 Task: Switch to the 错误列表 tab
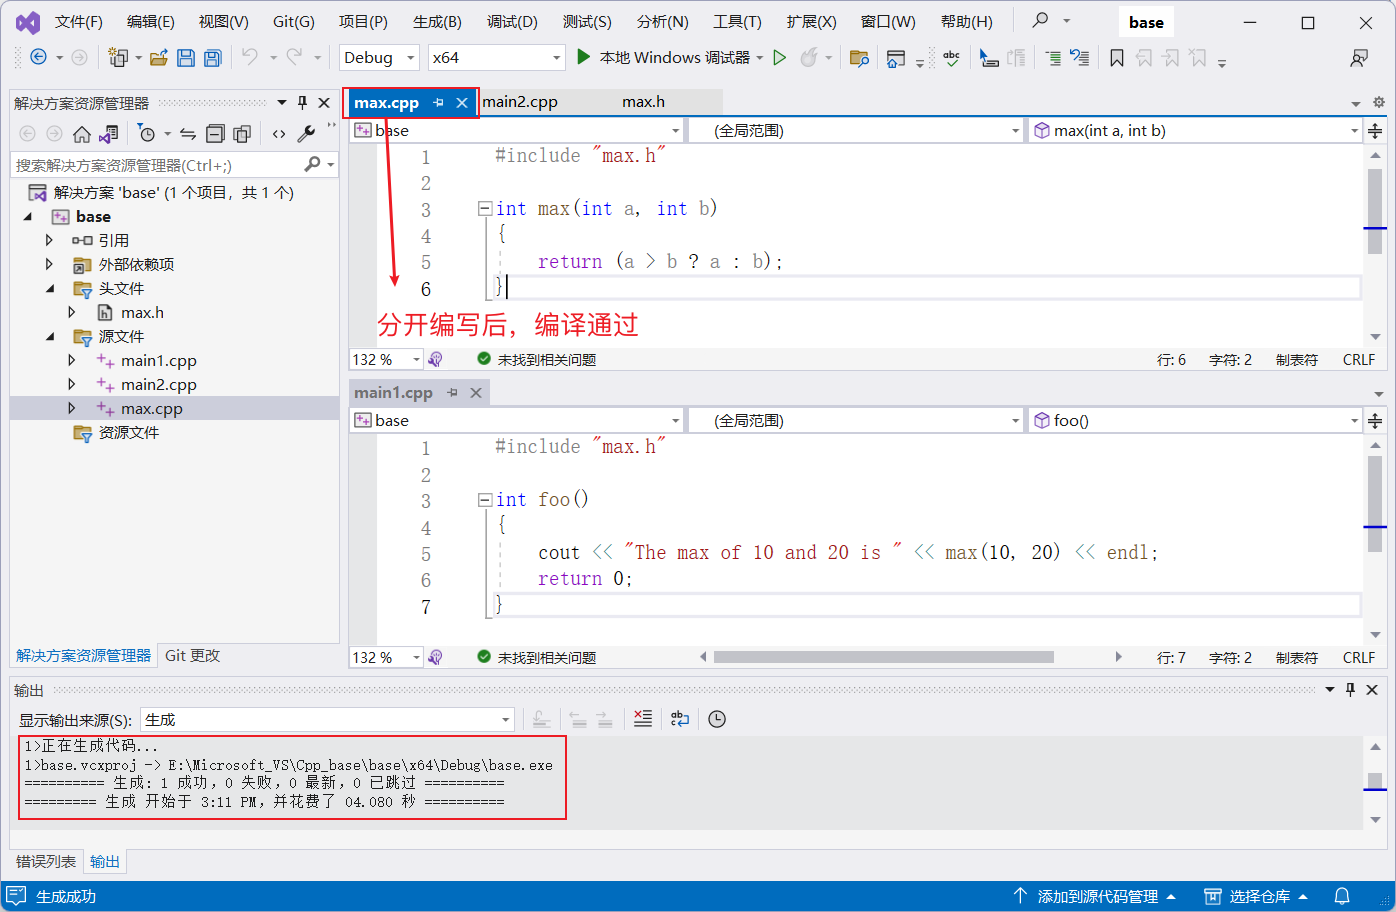46,861
